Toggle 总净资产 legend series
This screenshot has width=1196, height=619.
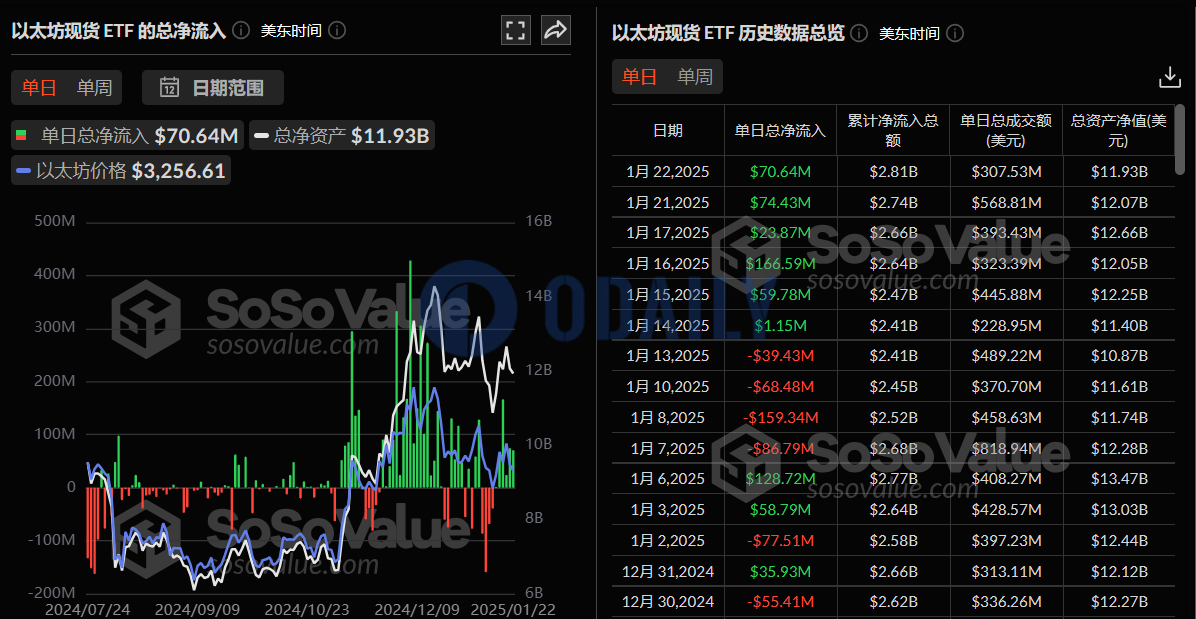pos(343,136)
